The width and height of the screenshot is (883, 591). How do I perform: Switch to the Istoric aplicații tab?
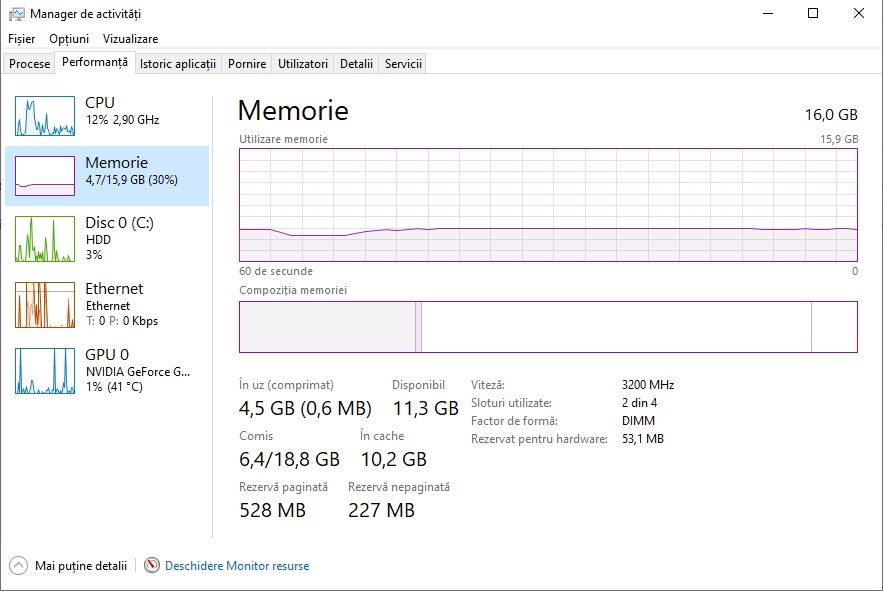178,64
